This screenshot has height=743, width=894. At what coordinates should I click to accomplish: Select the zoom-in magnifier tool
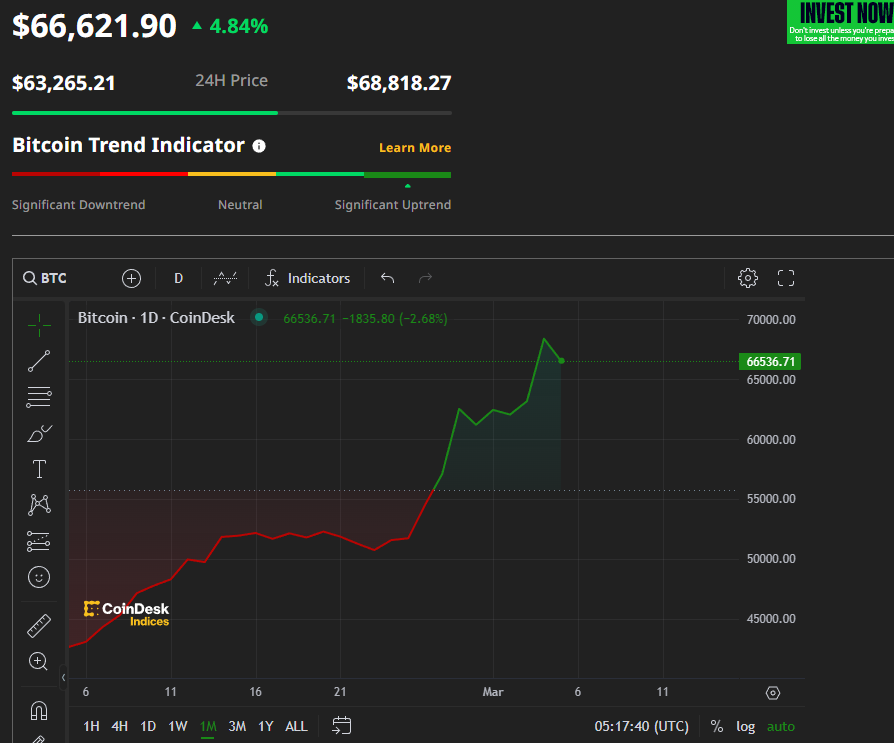click(x=38, y=661)
